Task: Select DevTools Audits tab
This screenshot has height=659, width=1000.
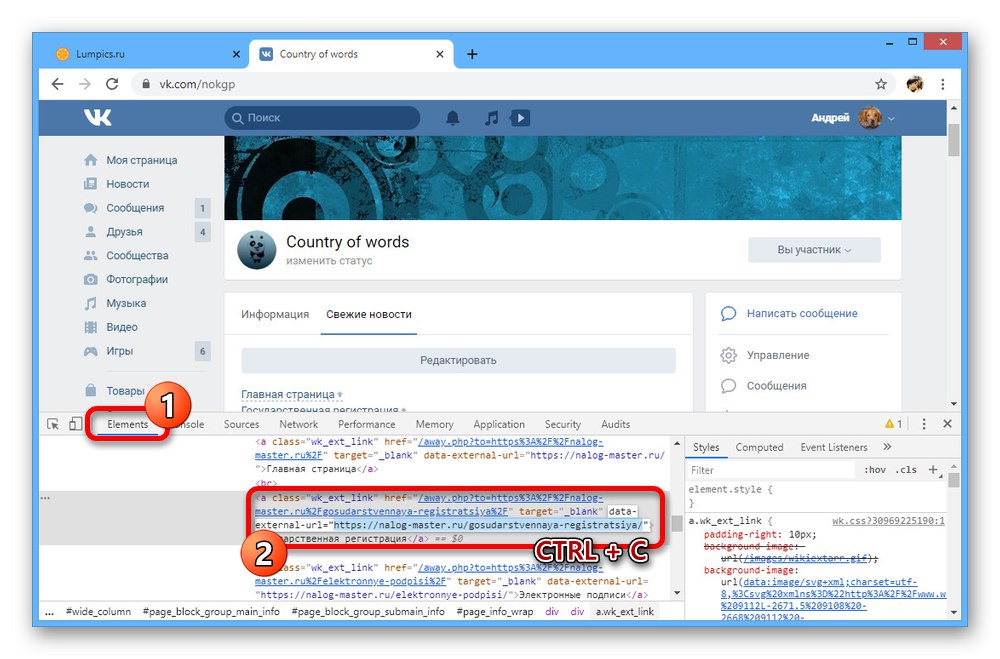Action: coord(615,424)
